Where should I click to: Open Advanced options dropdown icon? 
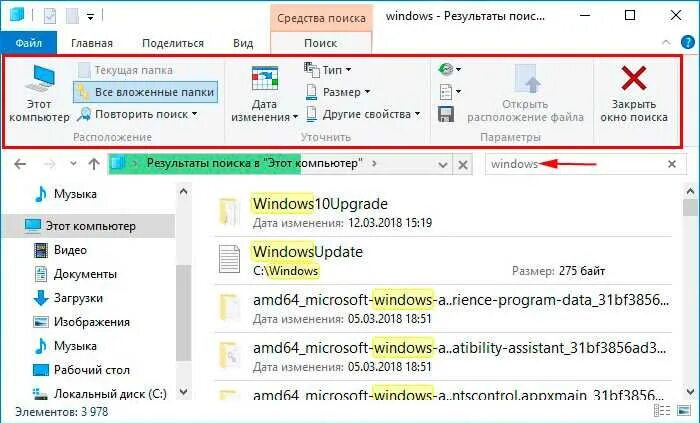[450, 92]
